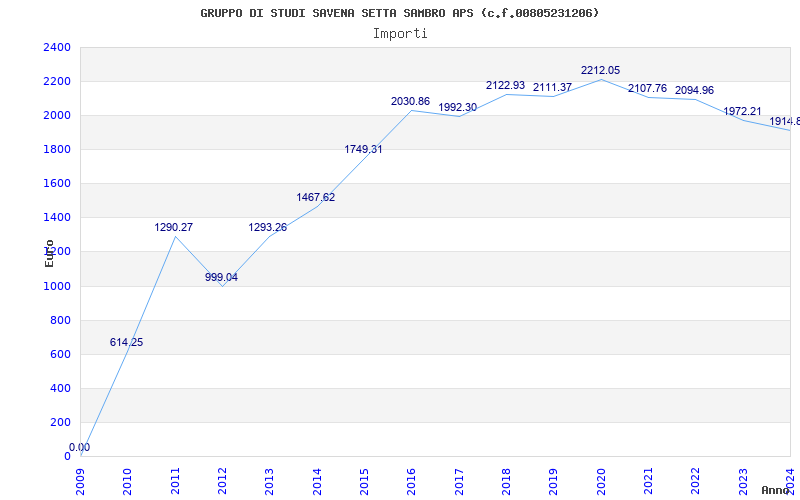Screen dimensions: 800x500
Task: Select the 2200 Euro axis tick label
Action: [x=57, y=82]
